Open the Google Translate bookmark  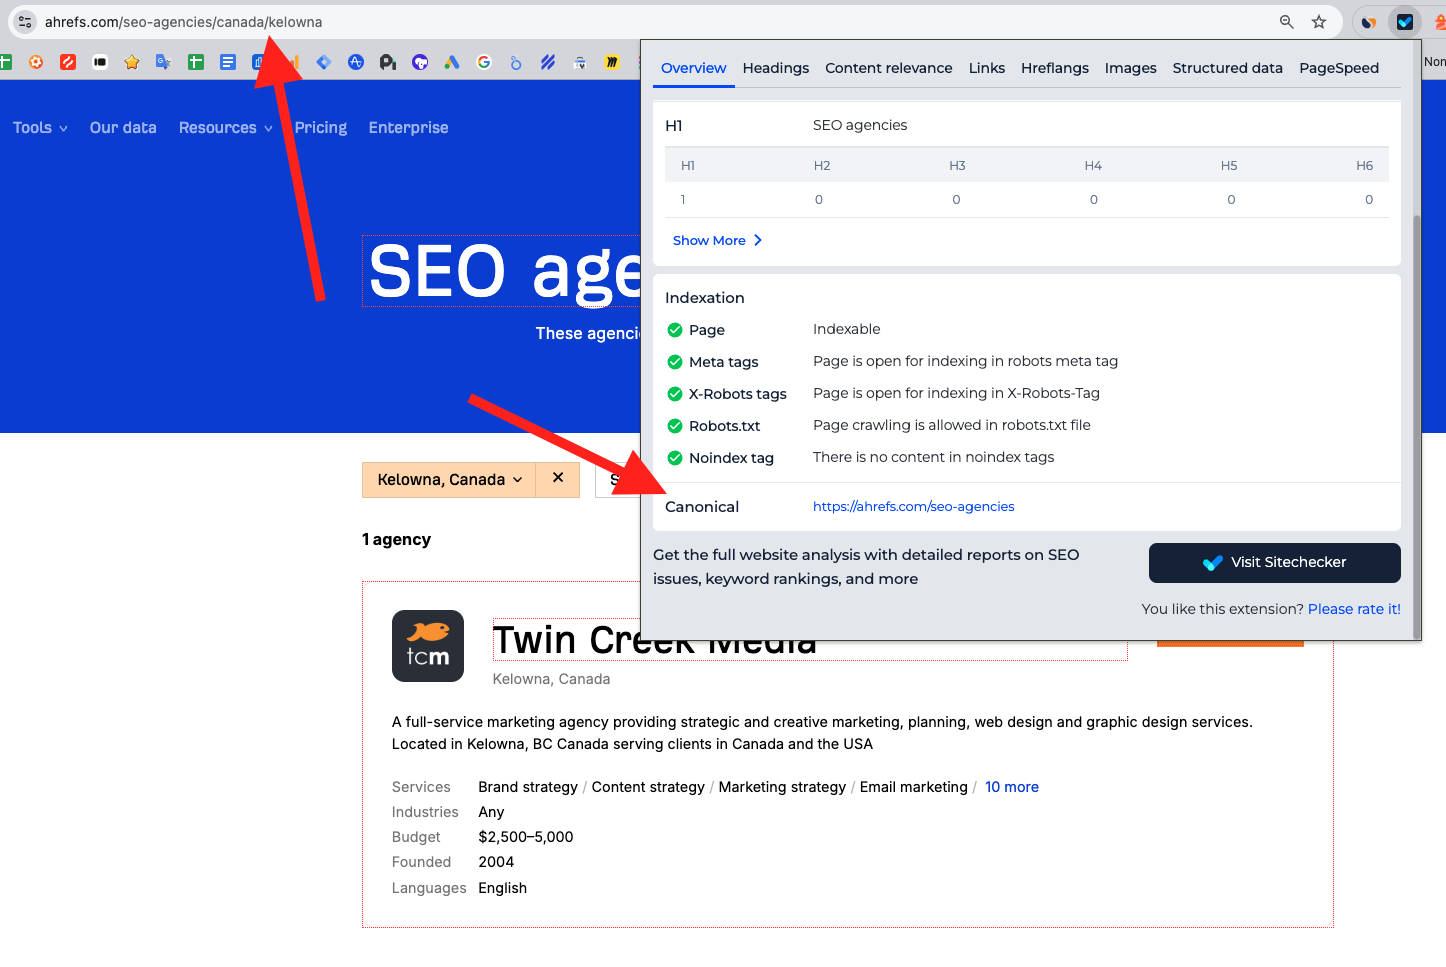pos(164,62)
